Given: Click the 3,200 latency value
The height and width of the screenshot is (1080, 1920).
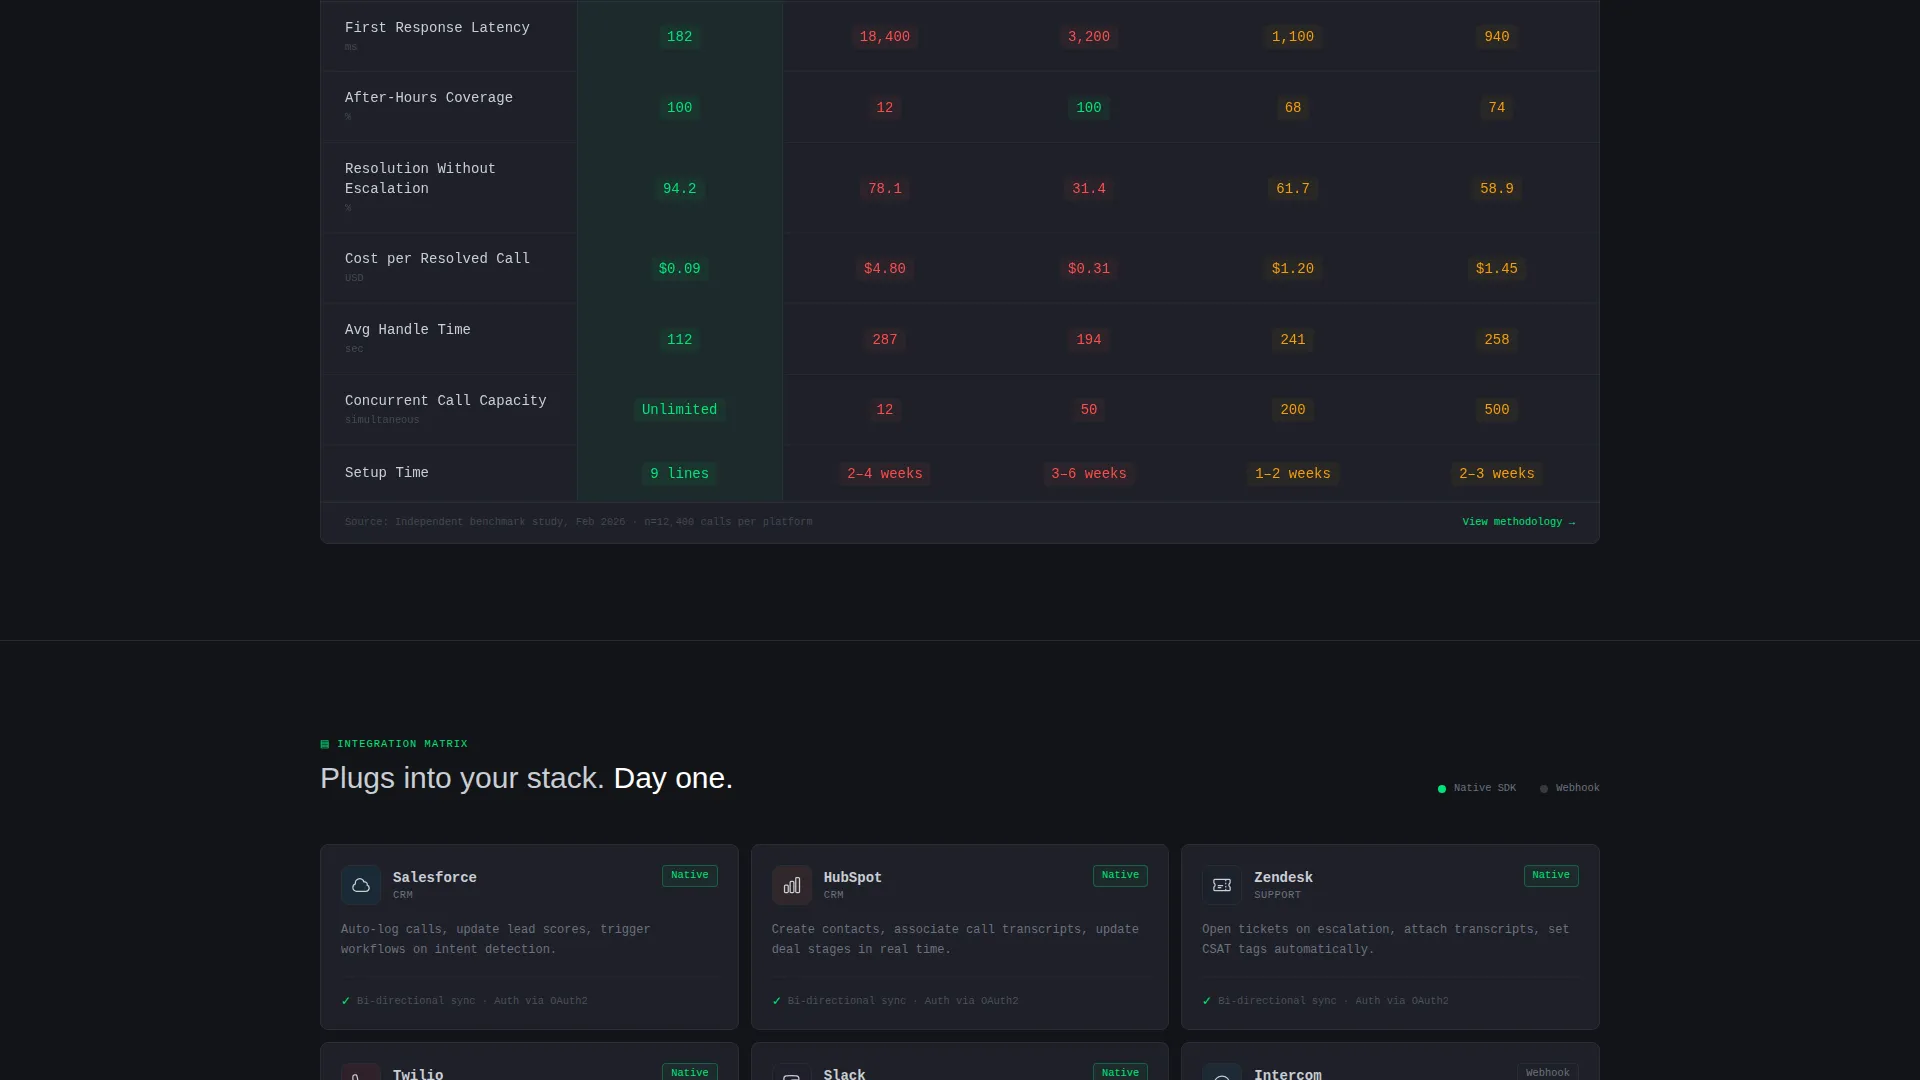Looking at the screenshot, I should pos(1089,37).
